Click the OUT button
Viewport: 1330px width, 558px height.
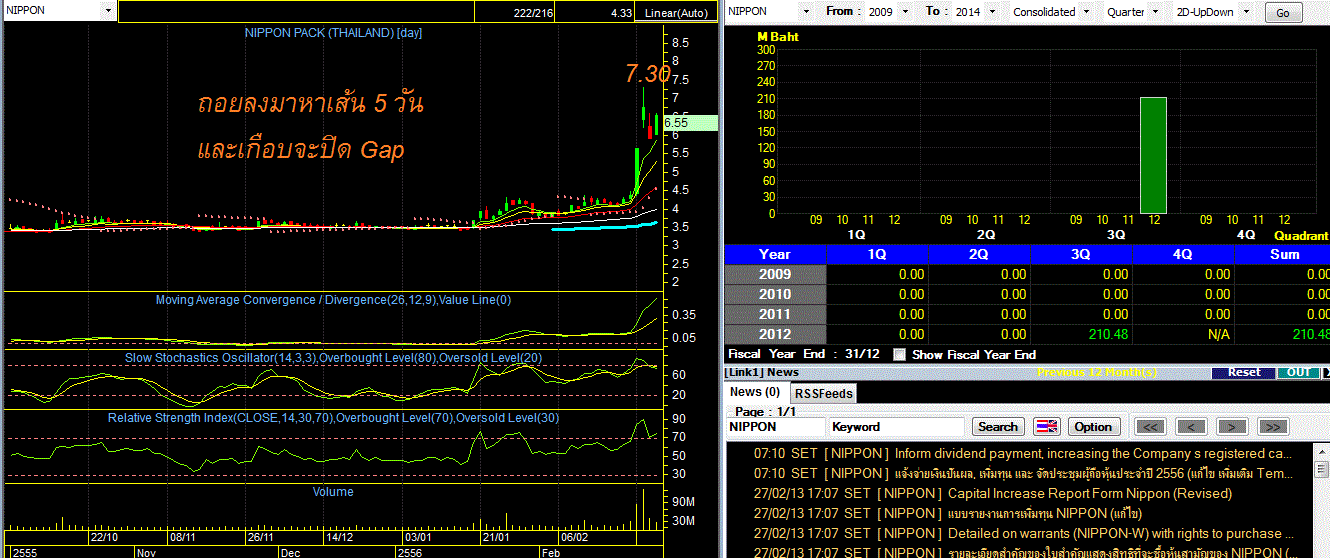click(1298, 372)
